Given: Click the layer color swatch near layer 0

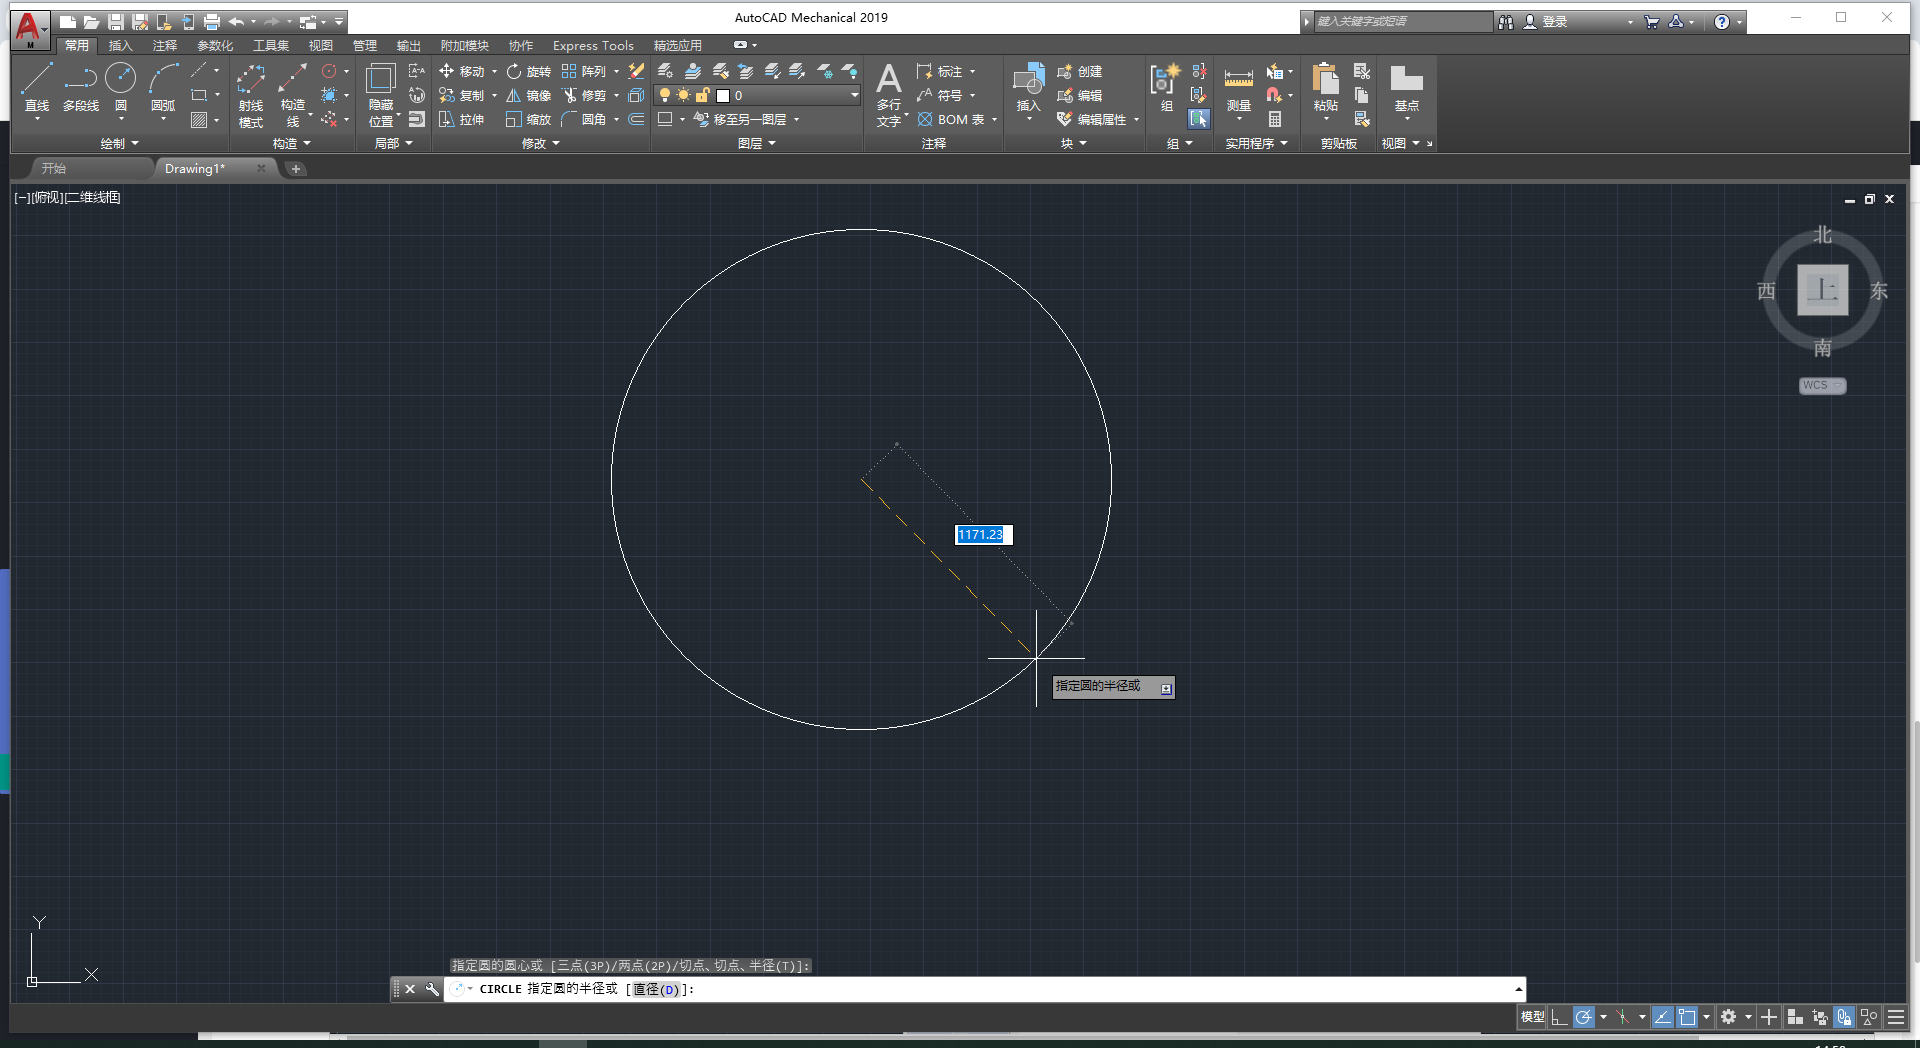Looking at the screenshot, I should tap(722, 95).
